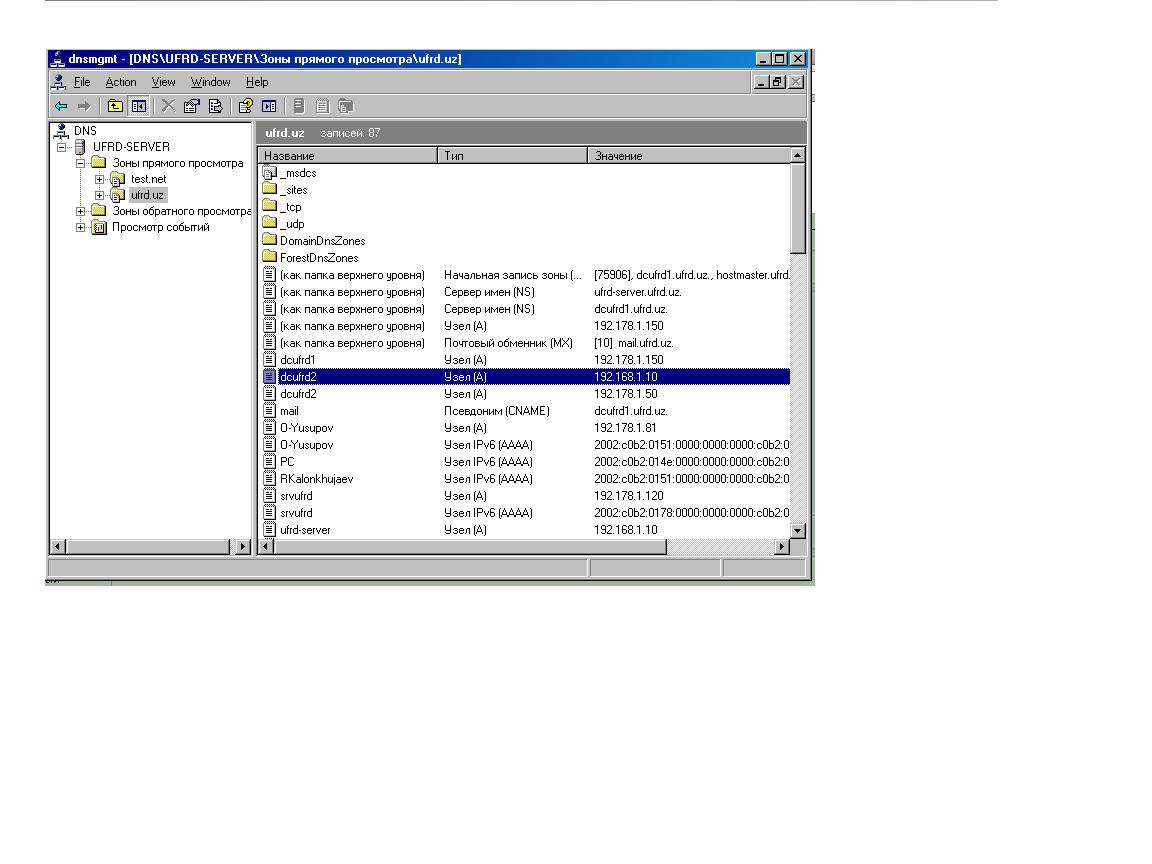1152x864 pixels.
Task: Click the record icon of the RKalonkhujaev row
Action: coord(270,479)
